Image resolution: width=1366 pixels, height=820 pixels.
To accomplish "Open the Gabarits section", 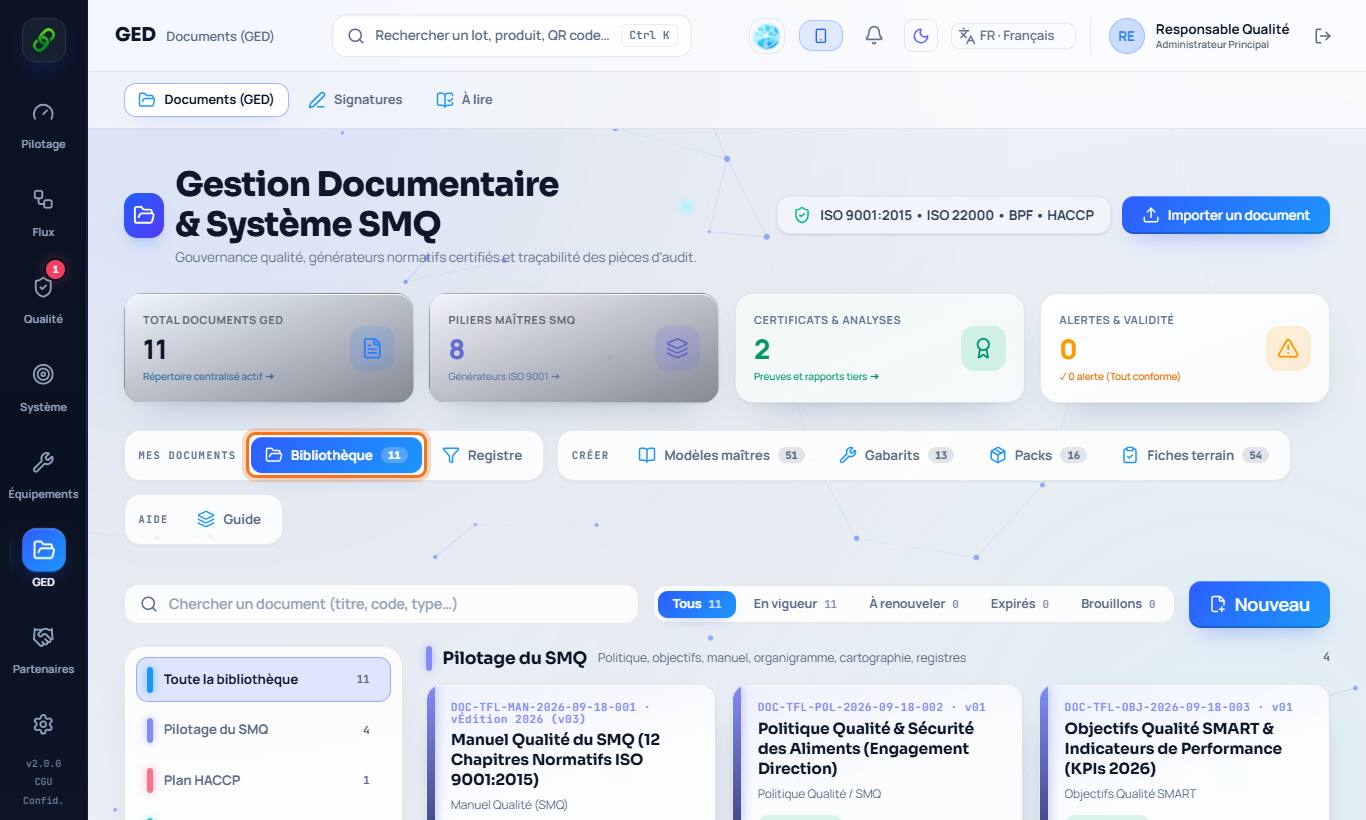I will pos(896,455).
